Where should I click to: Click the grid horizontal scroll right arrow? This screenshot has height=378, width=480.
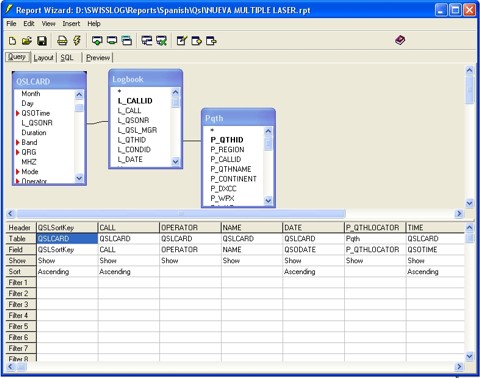click(459, 367)
